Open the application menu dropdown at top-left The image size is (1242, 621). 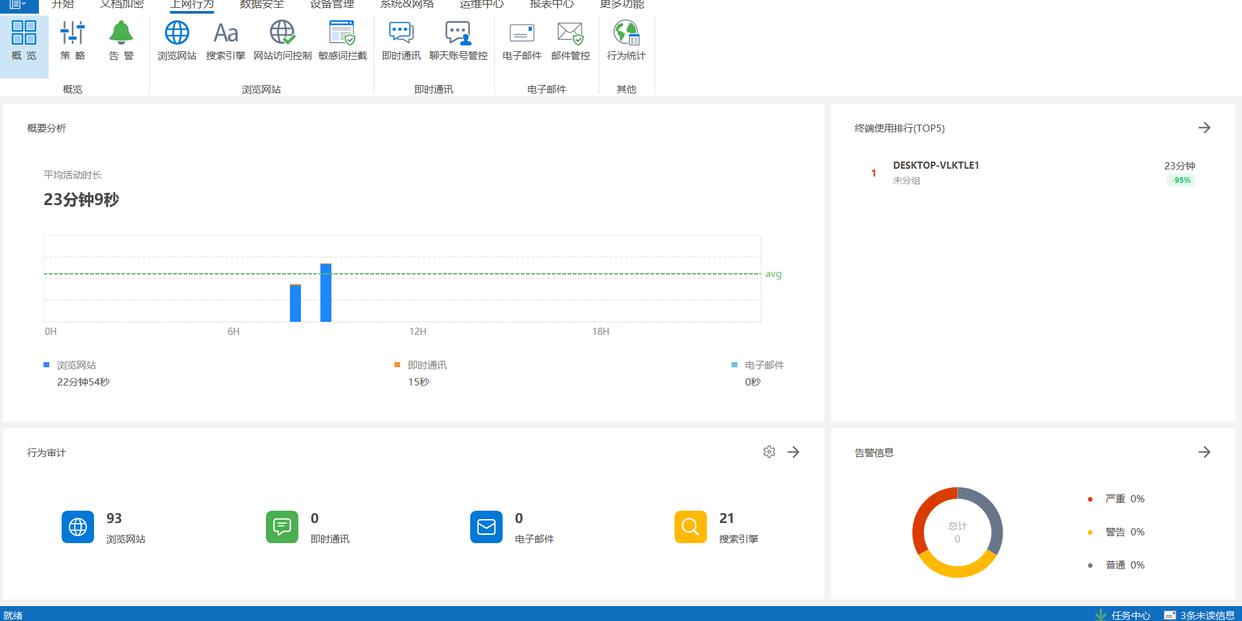pos(17,4)
